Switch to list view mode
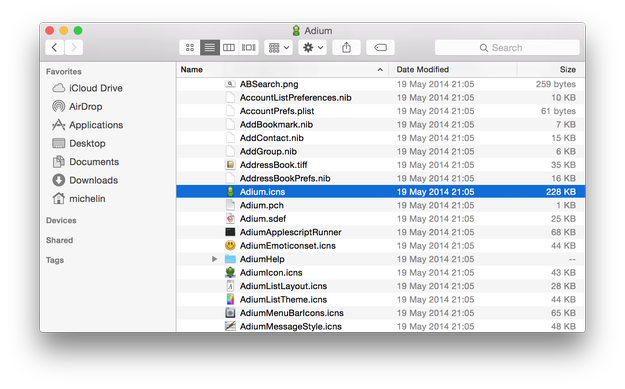This screenshot has height=389, width=625. click(x=210, y=48)
